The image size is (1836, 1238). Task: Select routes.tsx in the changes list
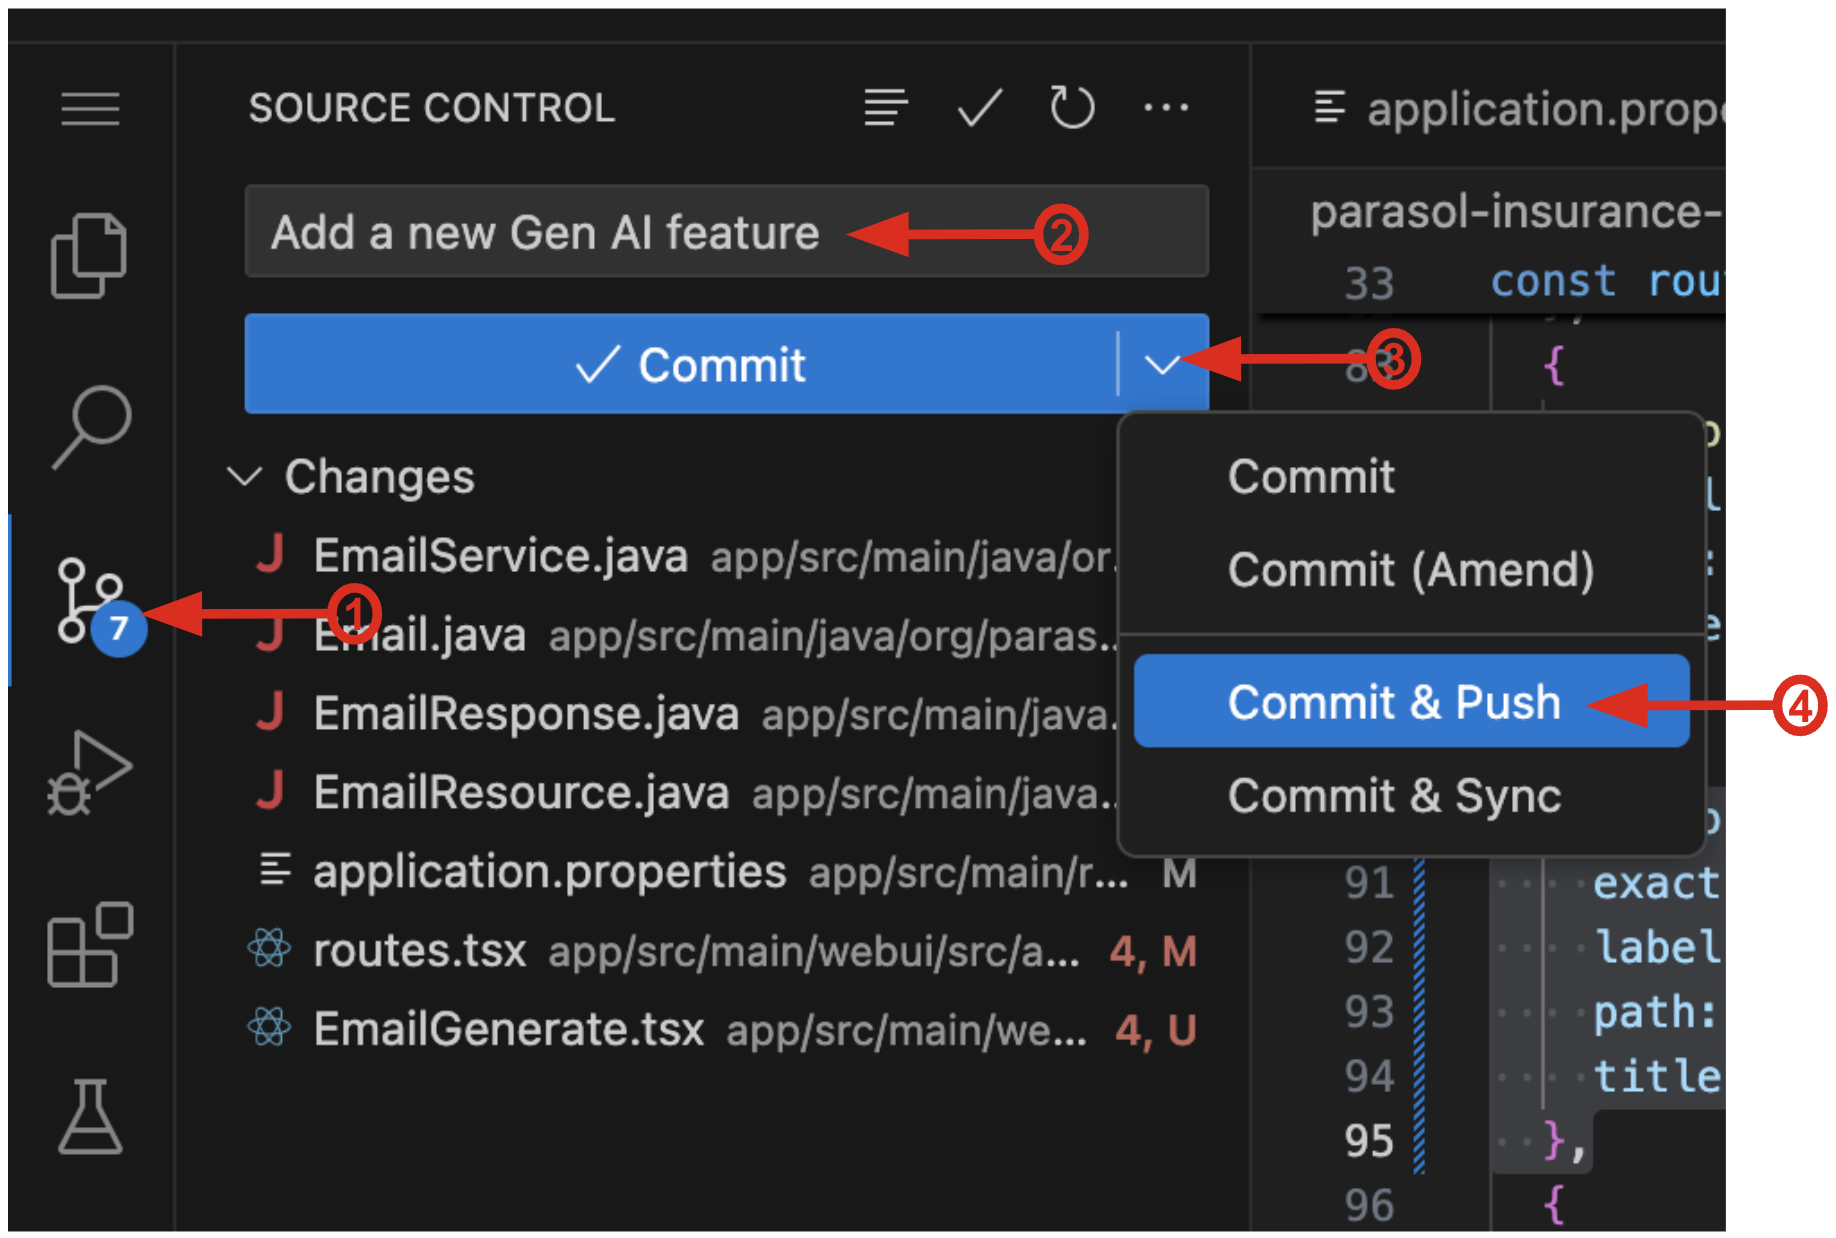tap(420, 951)
